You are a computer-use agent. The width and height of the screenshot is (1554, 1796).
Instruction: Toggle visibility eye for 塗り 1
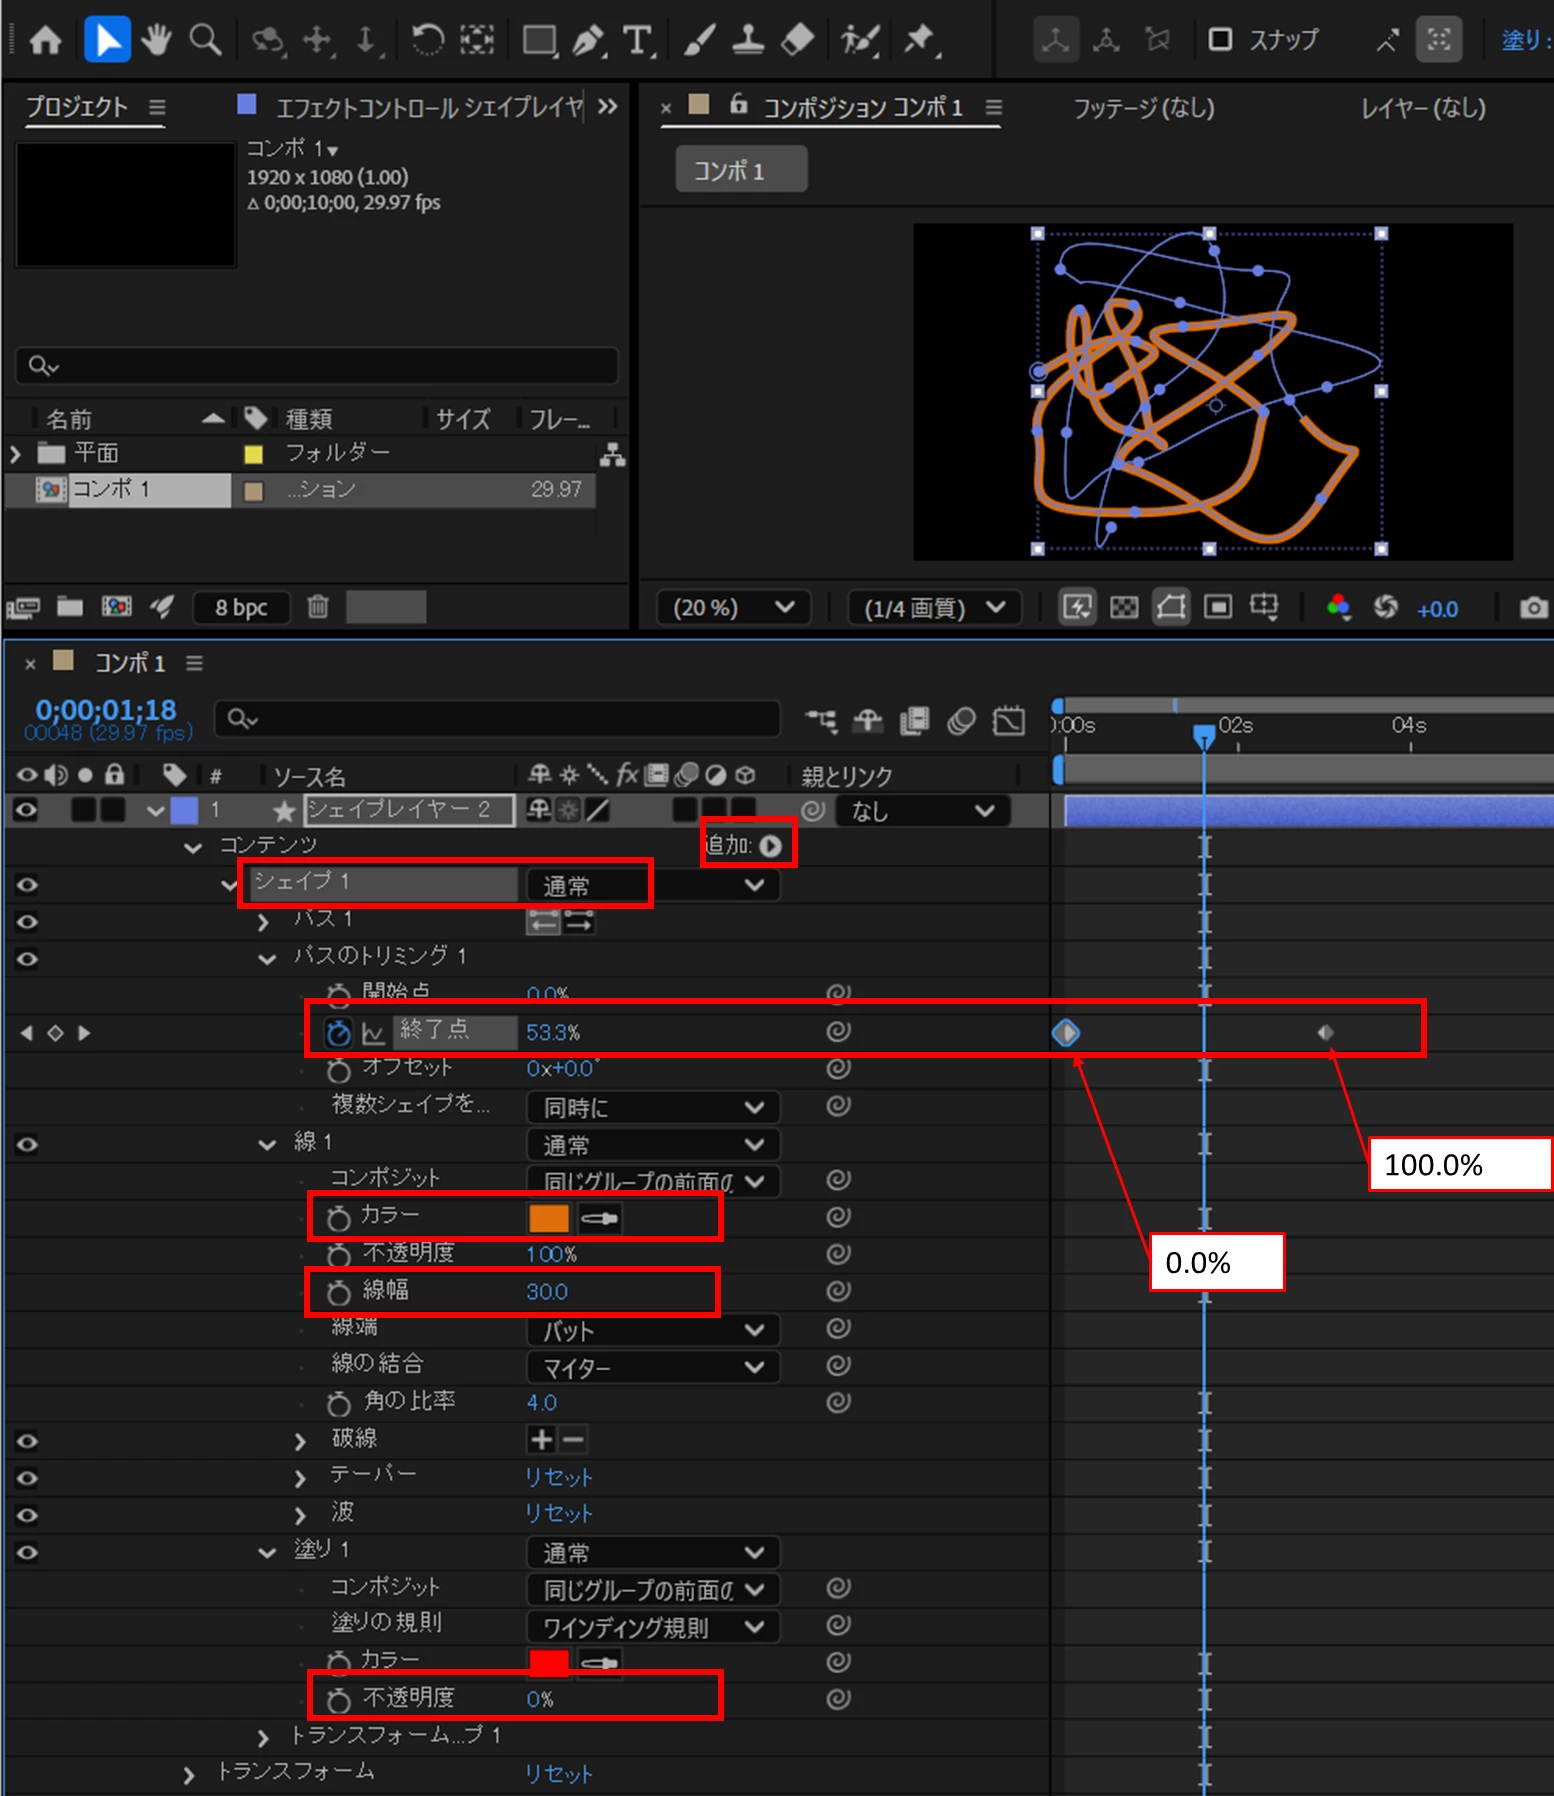27,1552
